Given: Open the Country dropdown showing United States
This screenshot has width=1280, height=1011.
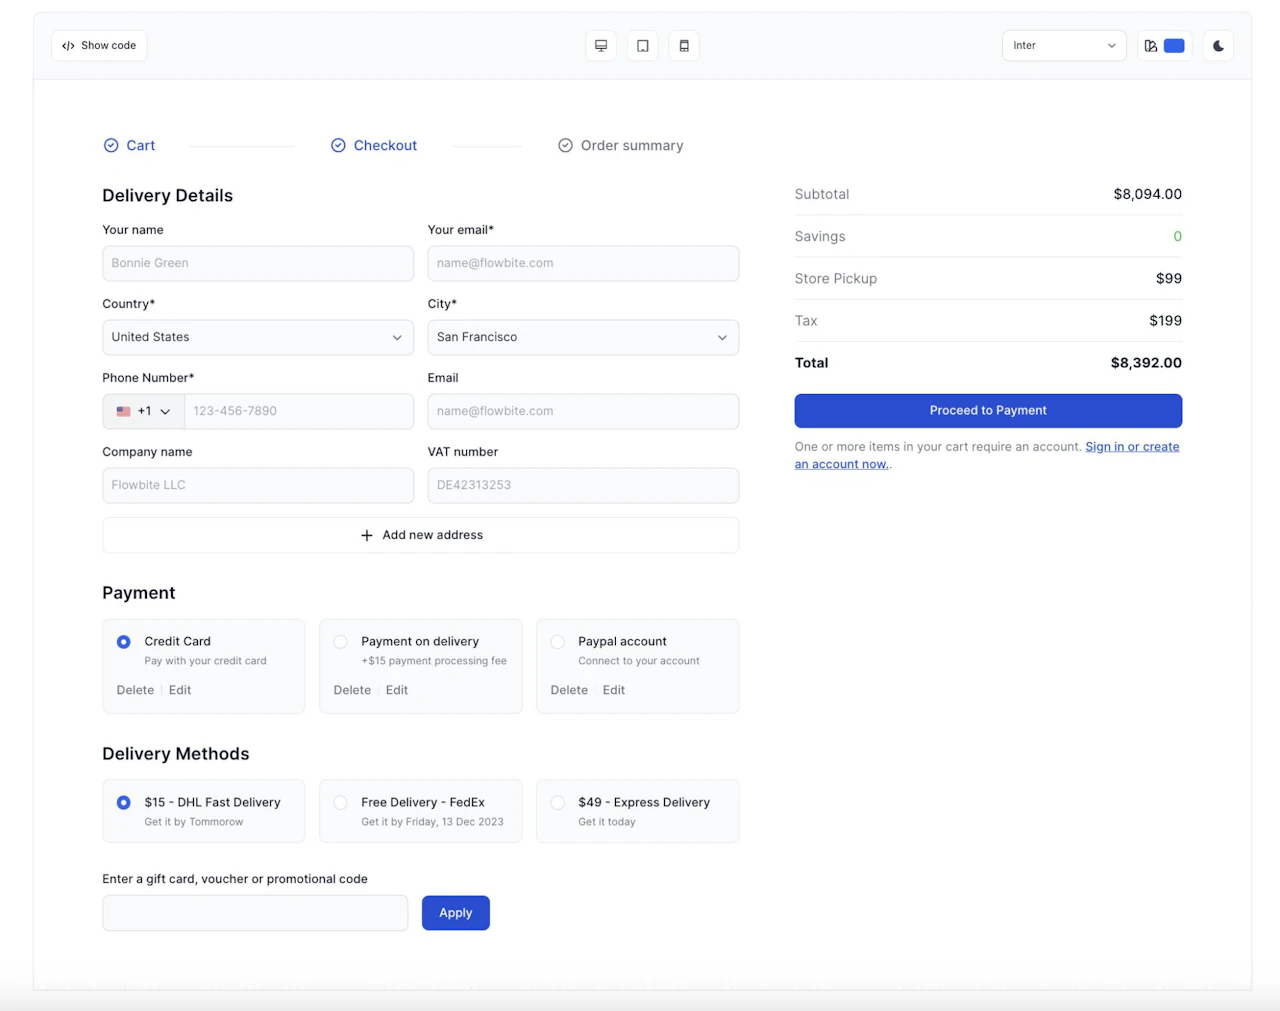Looking at the screenshot, I should pyautogui.click(x=257, y=337).
